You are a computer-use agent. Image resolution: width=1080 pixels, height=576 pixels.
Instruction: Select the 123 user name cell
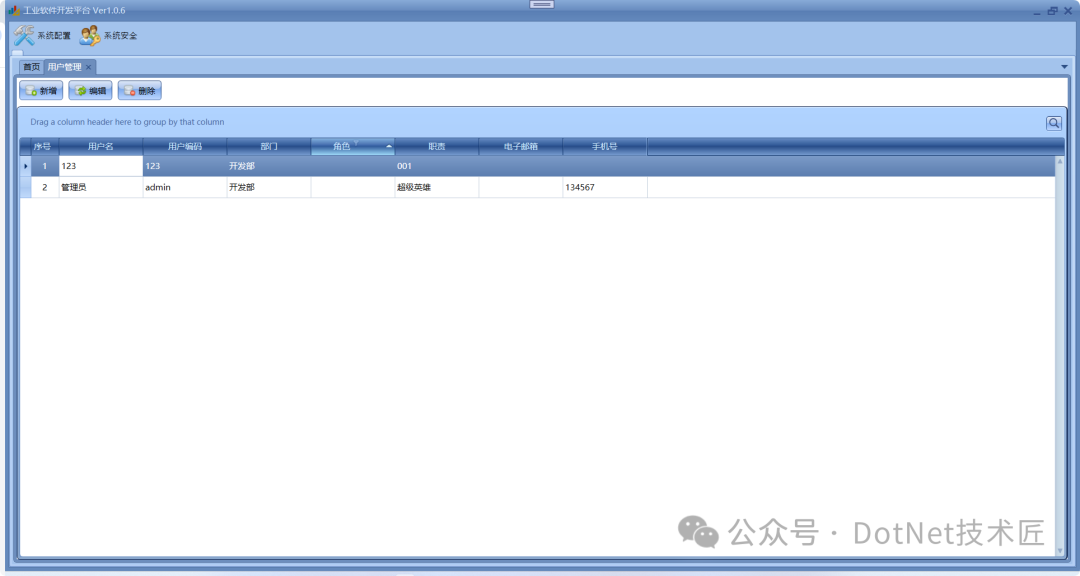tap(101, 166)
